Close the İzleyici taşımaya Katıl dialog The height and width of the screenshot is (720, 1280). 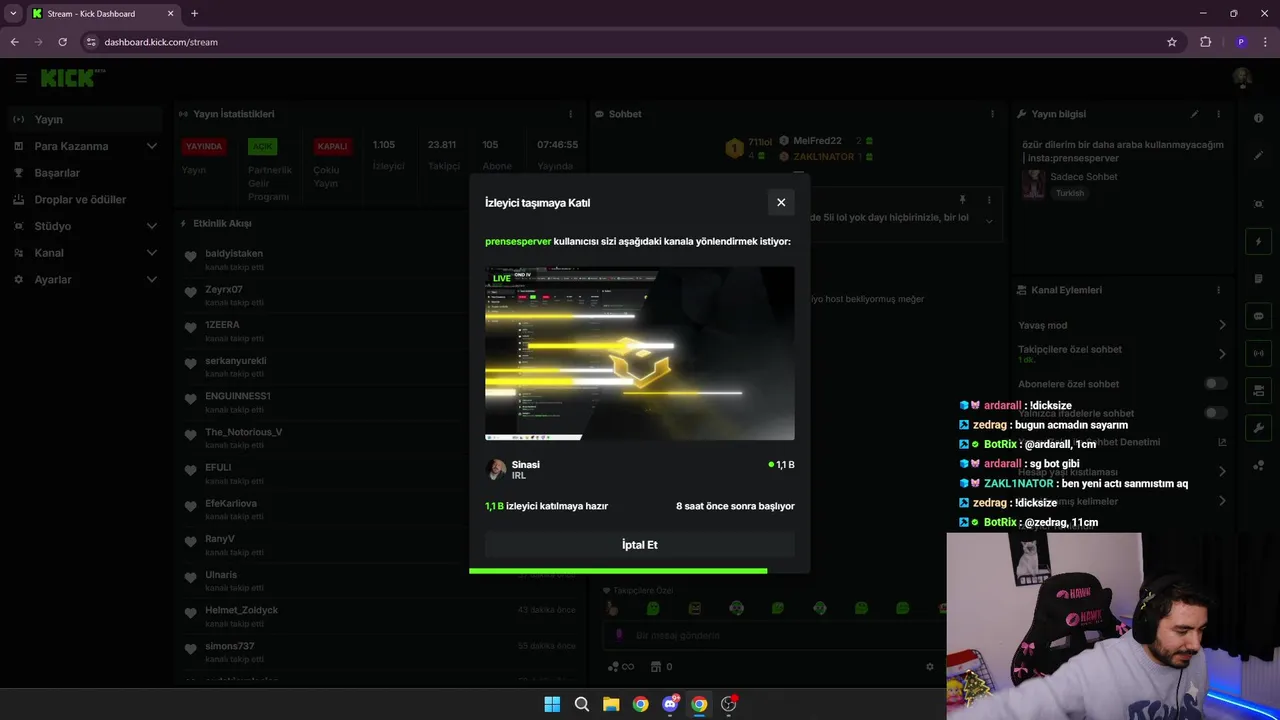click(x=781, y=202)
